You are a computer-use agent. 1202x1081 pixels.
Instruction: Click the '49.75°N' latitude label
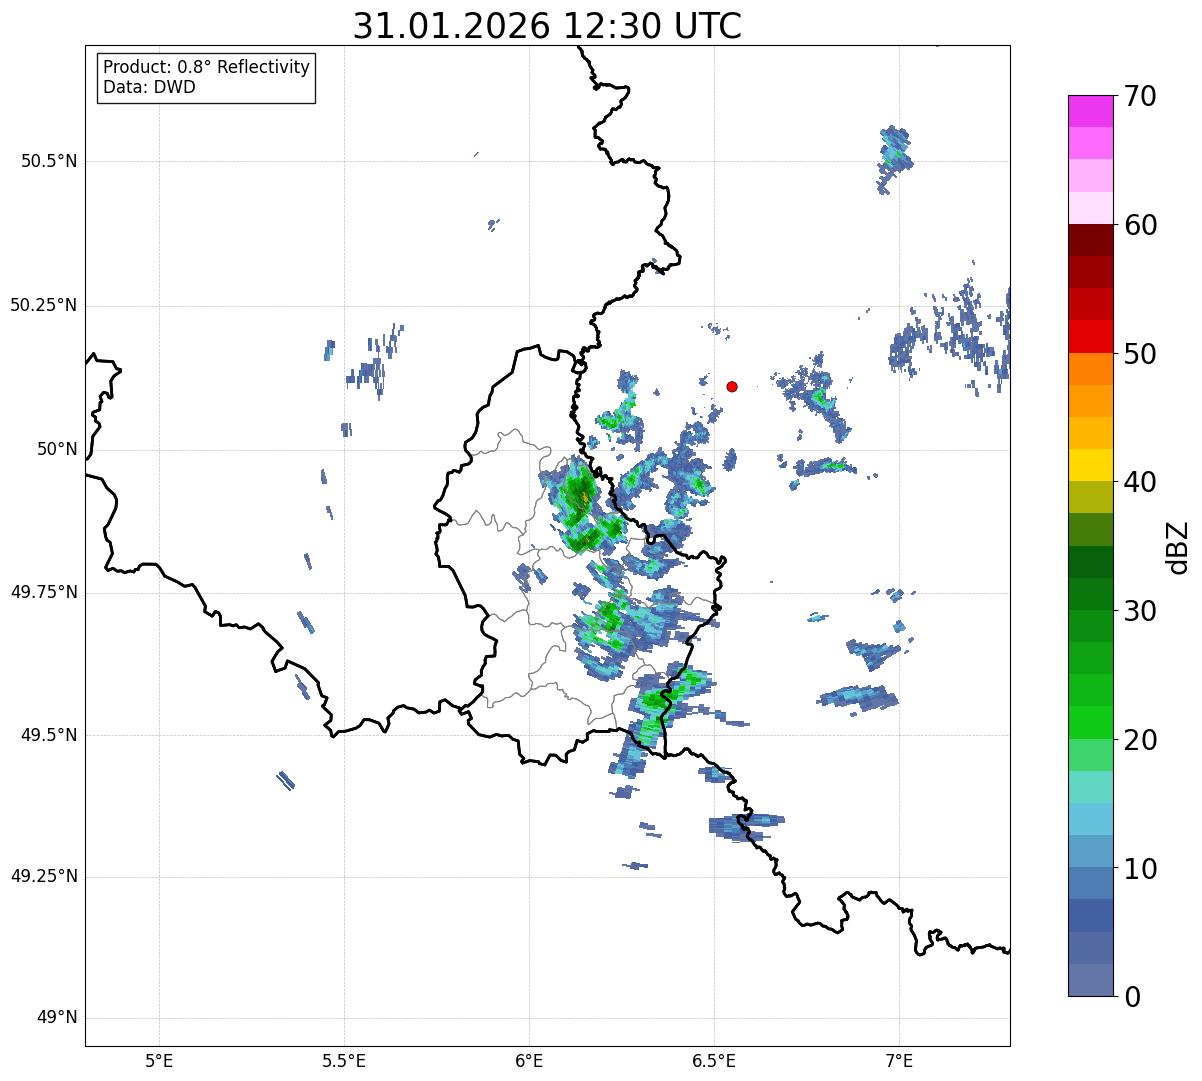point(43,592)
